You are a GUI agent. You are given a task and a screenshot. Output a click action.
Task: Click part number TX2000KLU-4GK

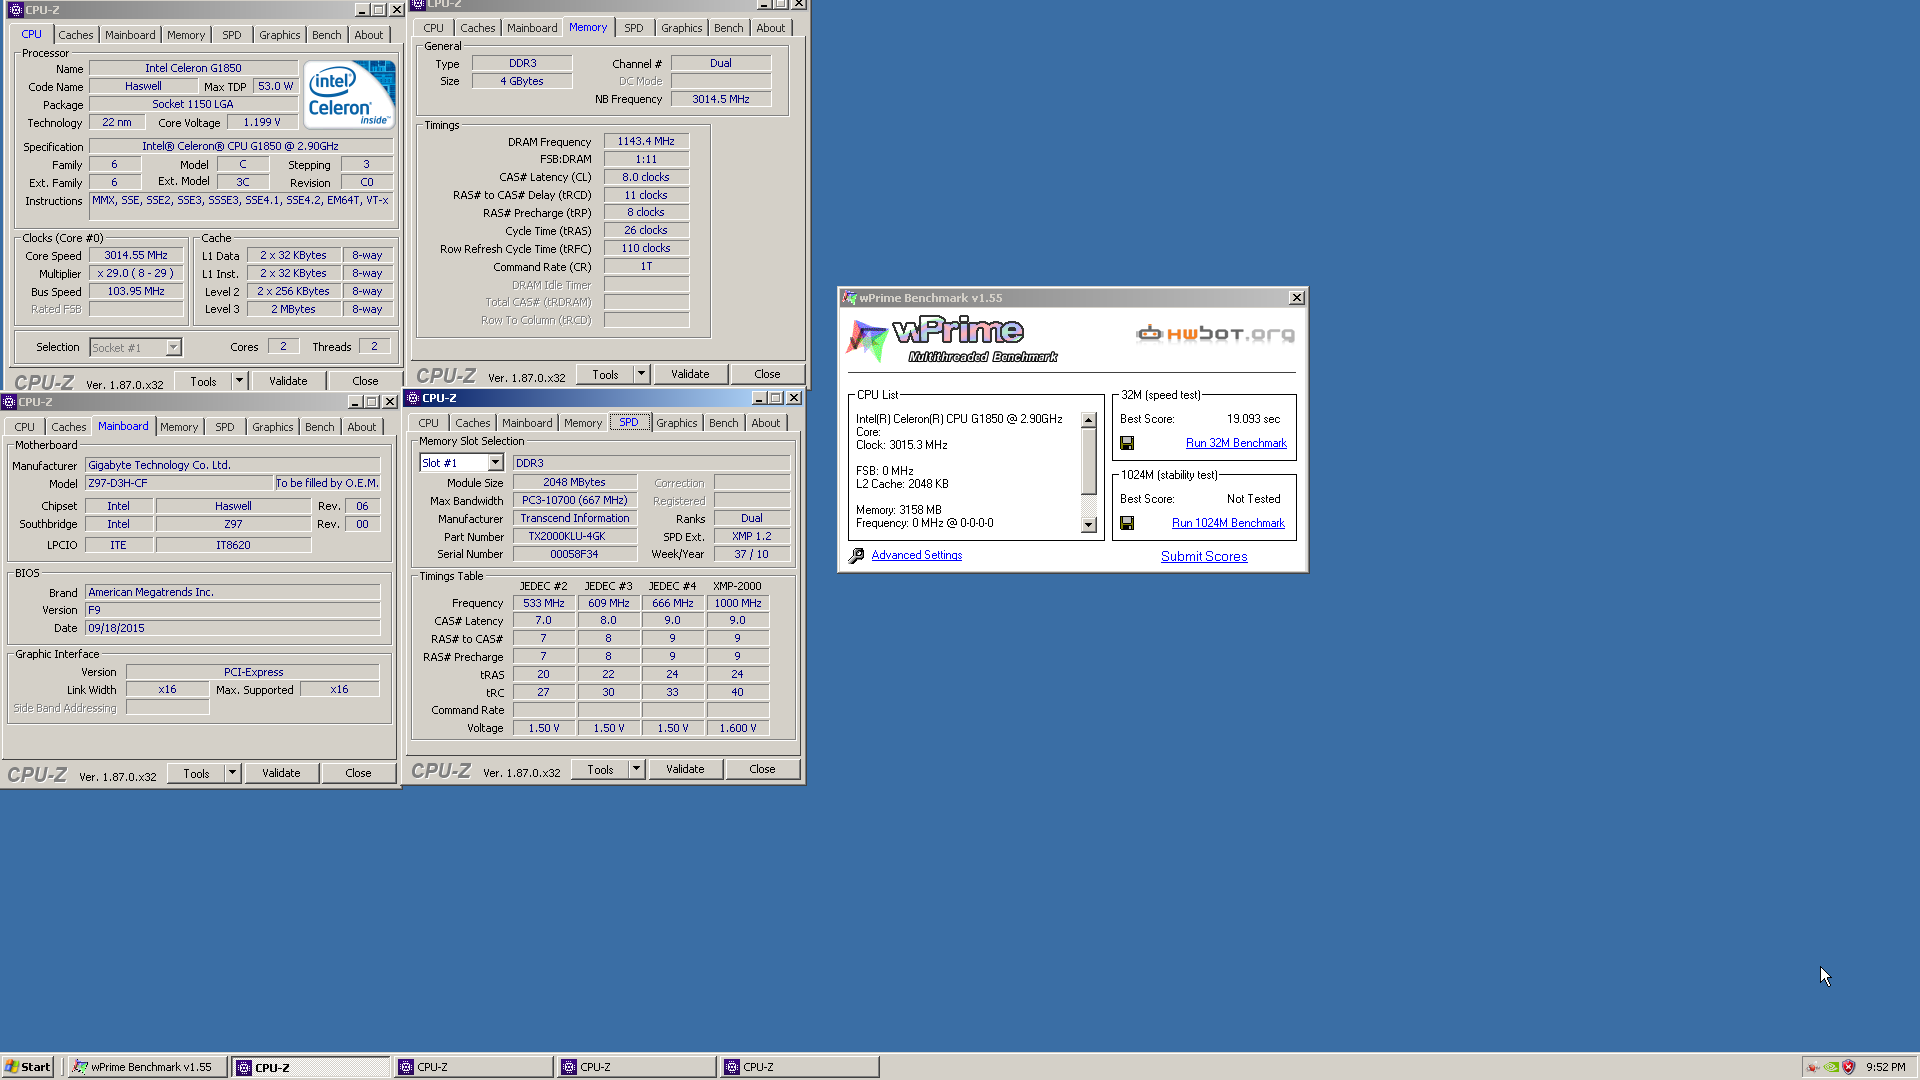(575, 536)
